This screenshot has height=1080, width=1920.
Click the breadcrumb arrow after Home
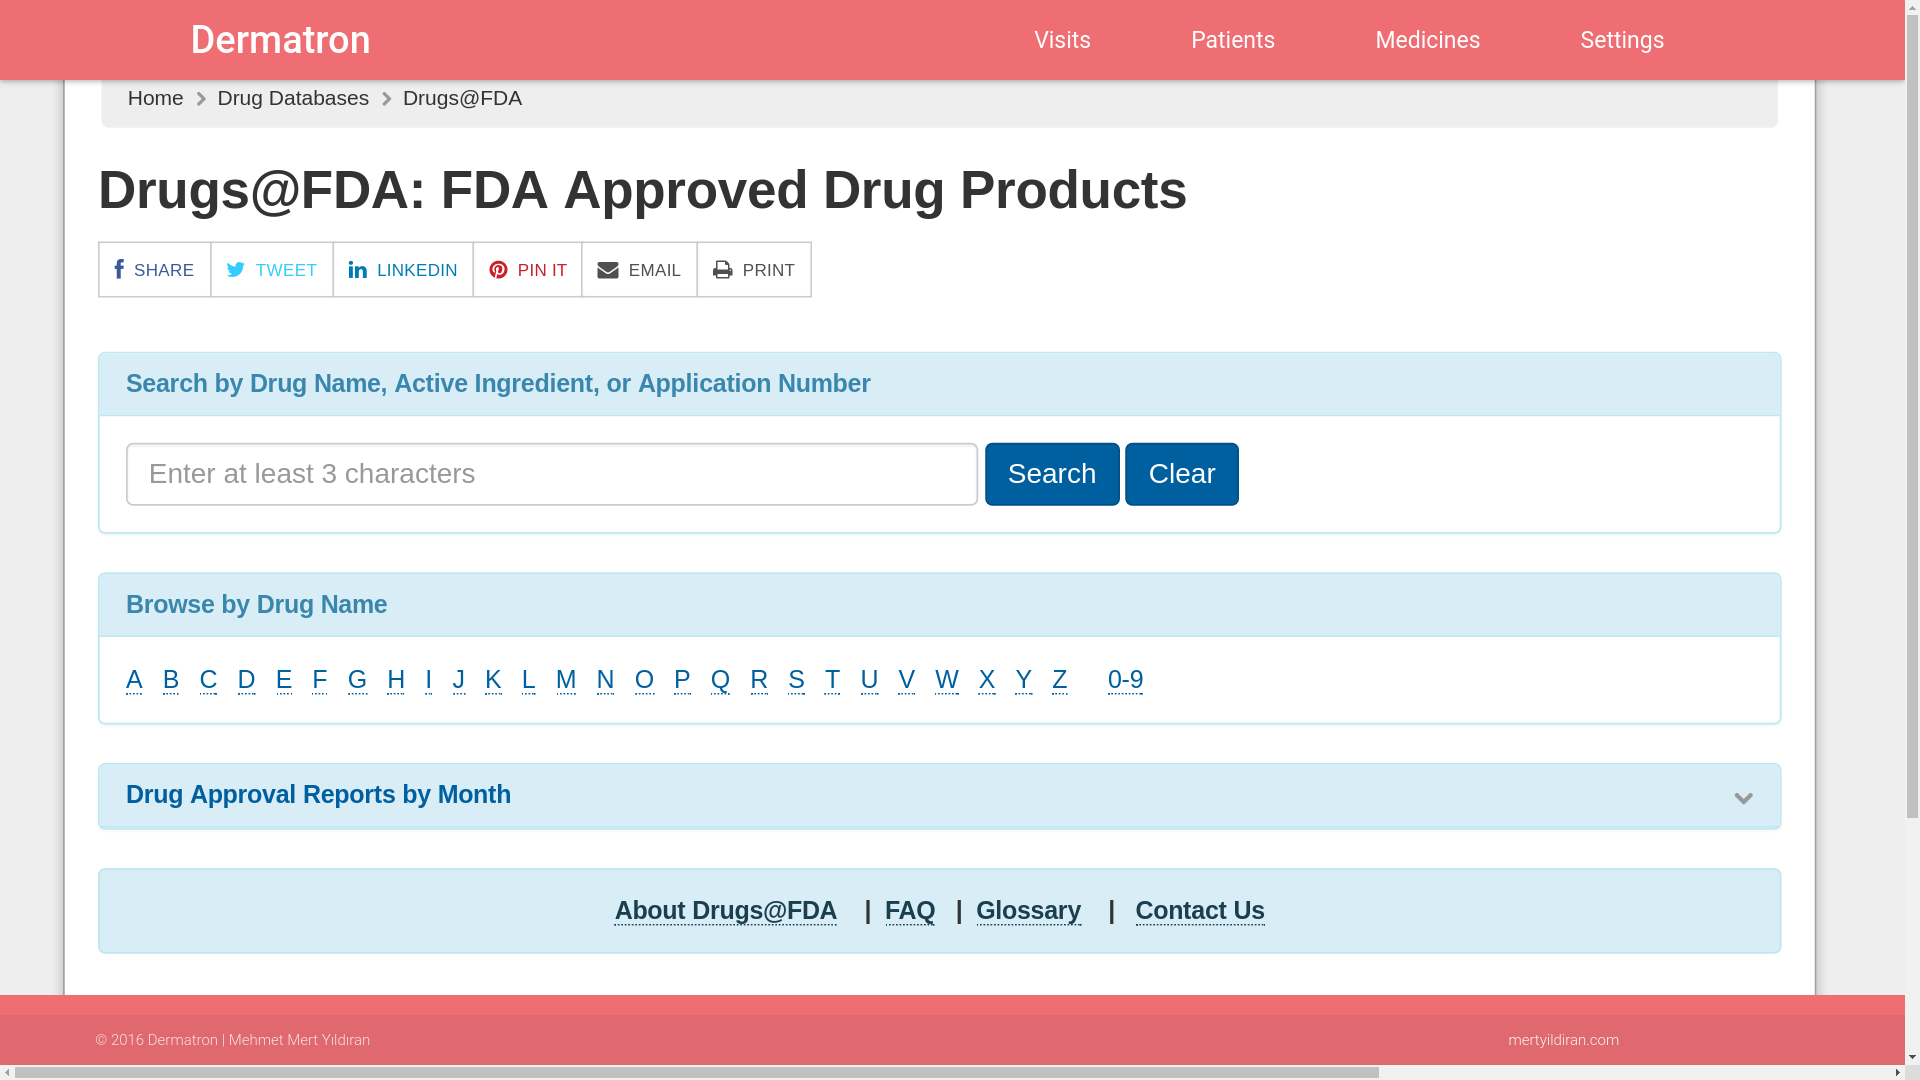pyautogui.click(x=201, y=98)
